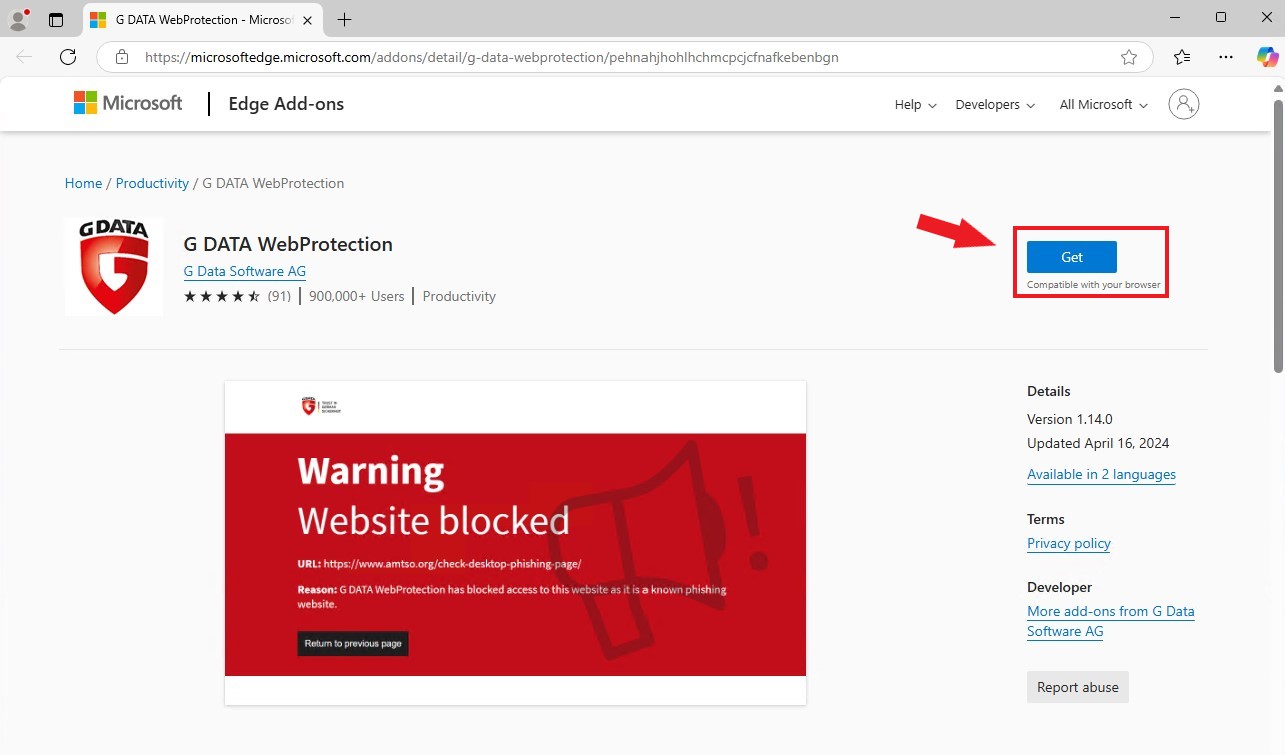The width and height of the screenshot is (1285, 755).
Task: Open G Data Software AG publisher link
Action: pos(245,271)
